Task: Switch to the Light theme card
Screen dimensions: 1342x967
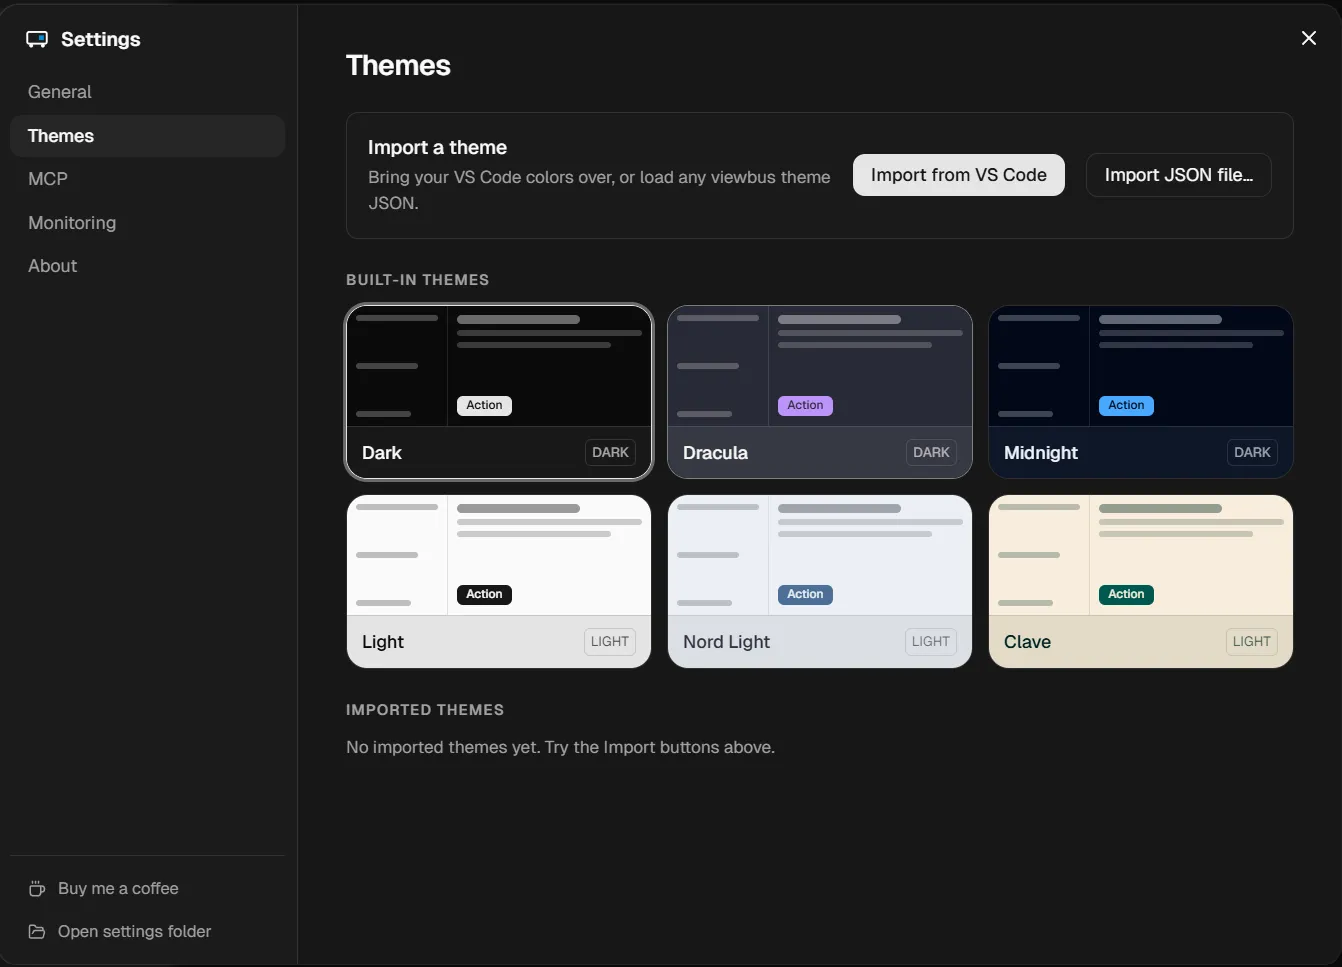Action: tap(499, 581)
